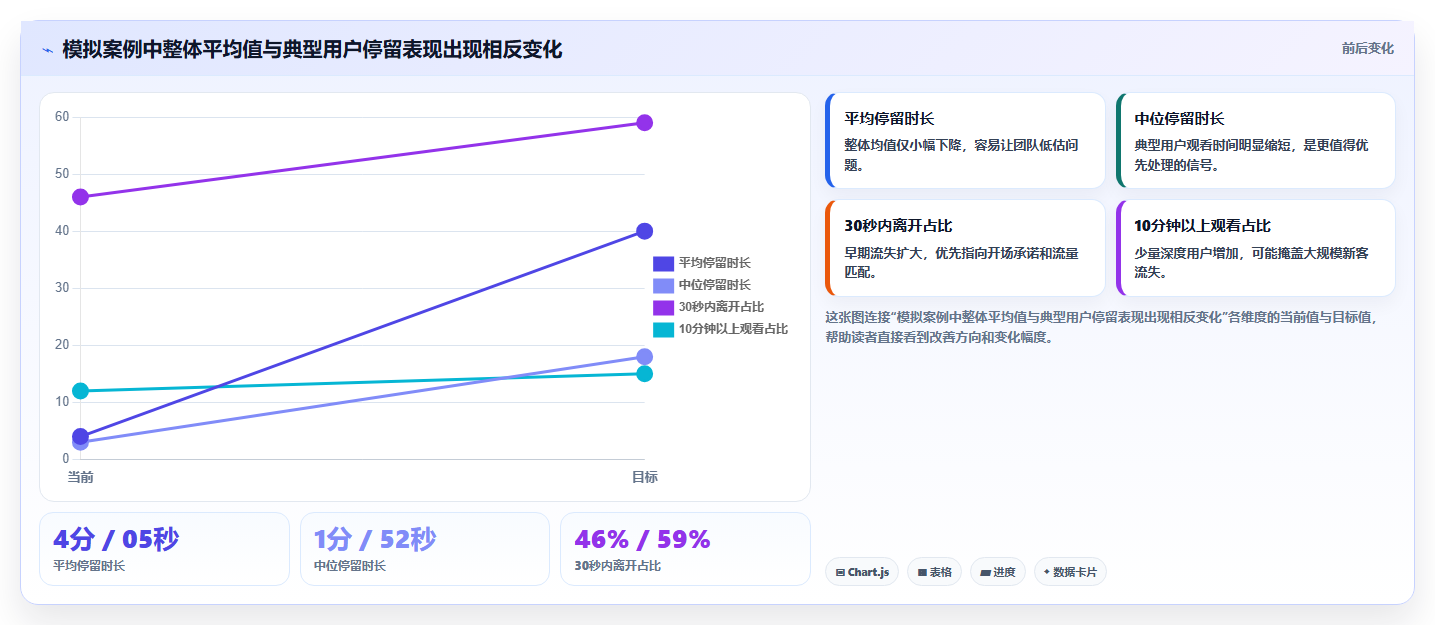Select the Chart.js tag
This screenshot has height=625, width=1435.
tap(862, 572)
